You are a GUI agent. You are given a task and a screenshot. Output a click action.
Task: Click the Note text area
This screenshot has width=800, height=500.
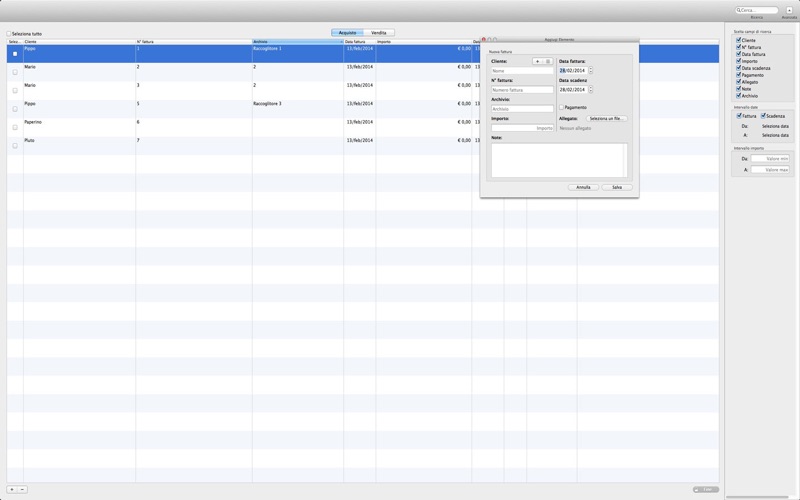pos(557,160)
